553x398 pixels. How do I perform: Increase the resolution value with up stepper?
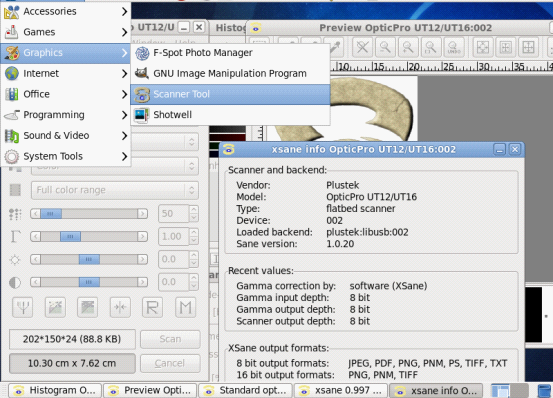(194, 209)
